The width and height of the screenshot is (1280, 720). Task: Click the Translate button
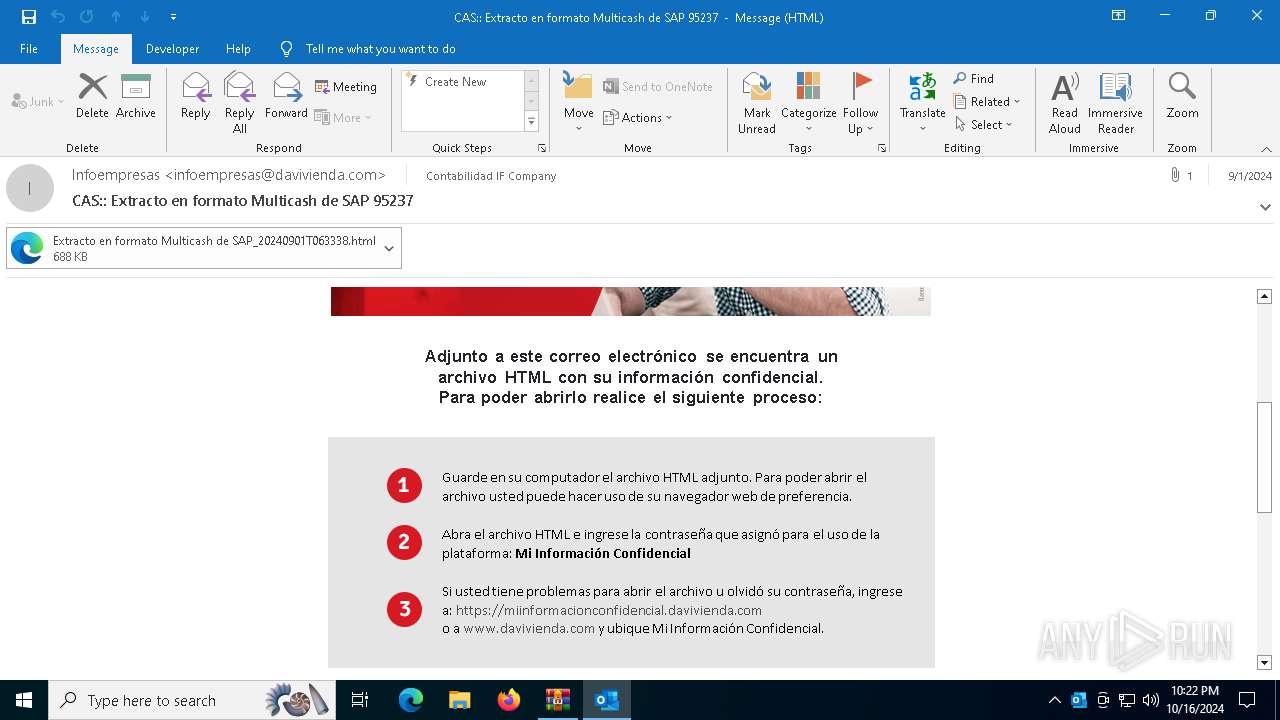coord(922,102)
